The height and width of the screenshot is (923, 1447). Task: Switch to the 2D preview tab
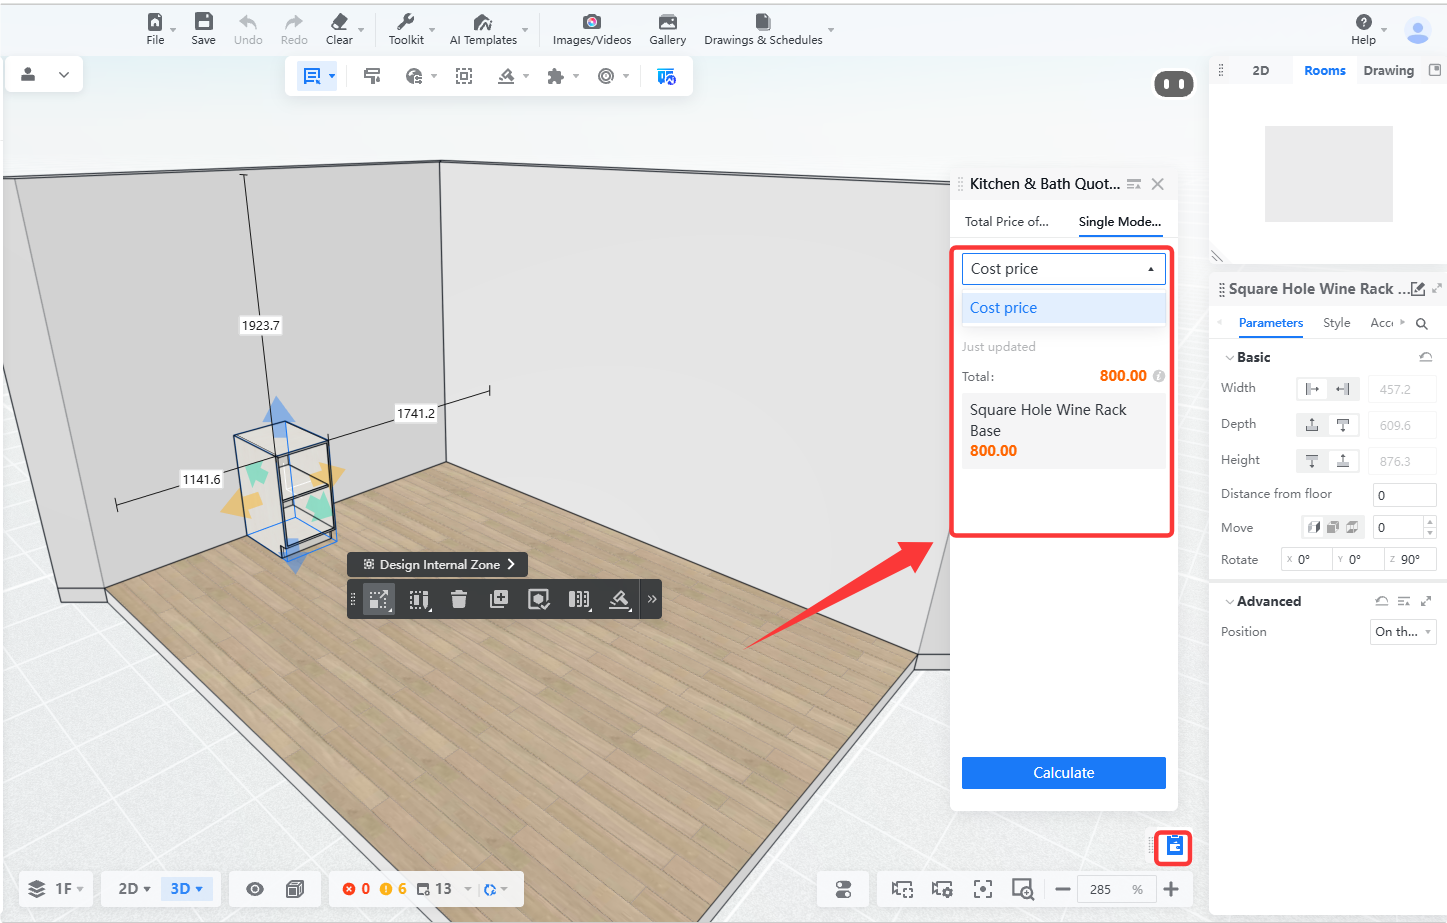pos(1261,71)
